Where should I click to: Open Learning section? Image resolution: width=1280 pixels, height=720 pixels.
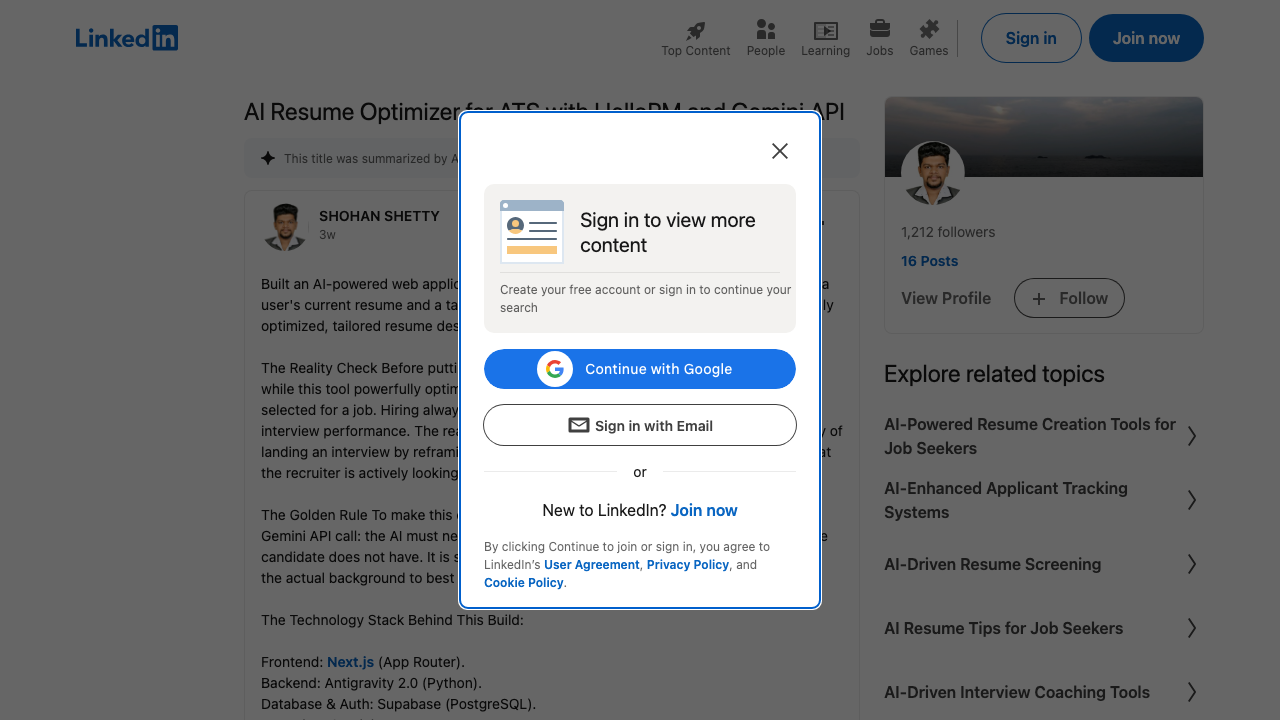(825, 38)
